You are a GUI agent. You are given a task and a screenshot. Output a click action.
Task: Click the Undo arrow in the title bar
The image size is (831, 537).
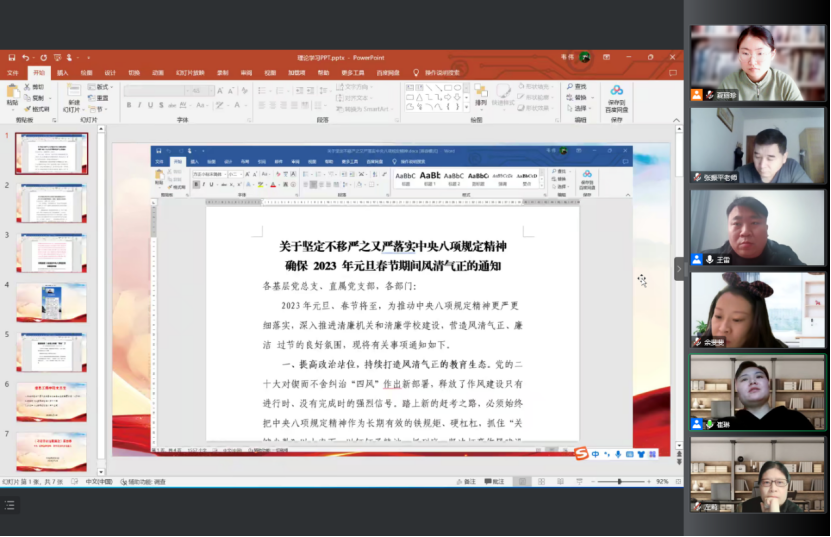pos(24,58)
